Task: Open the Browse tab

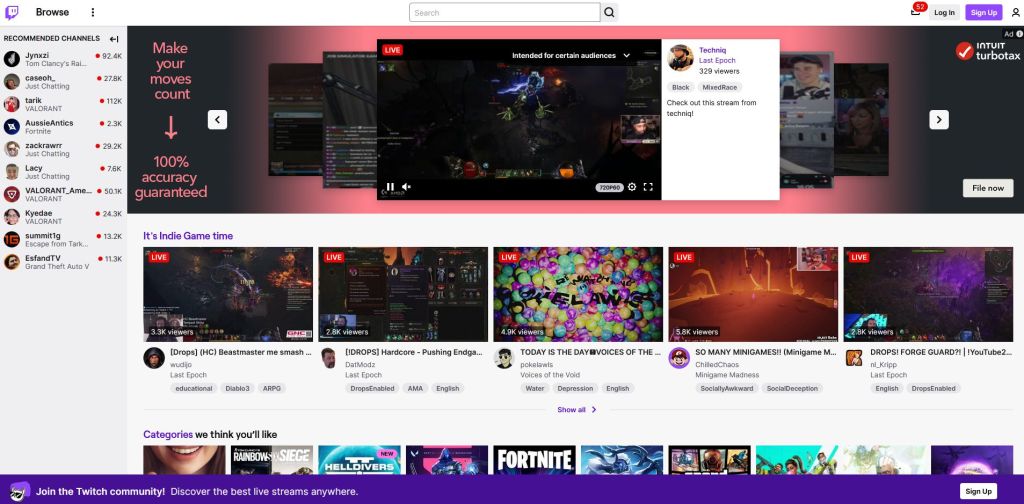Action: [x=52, y=12]
